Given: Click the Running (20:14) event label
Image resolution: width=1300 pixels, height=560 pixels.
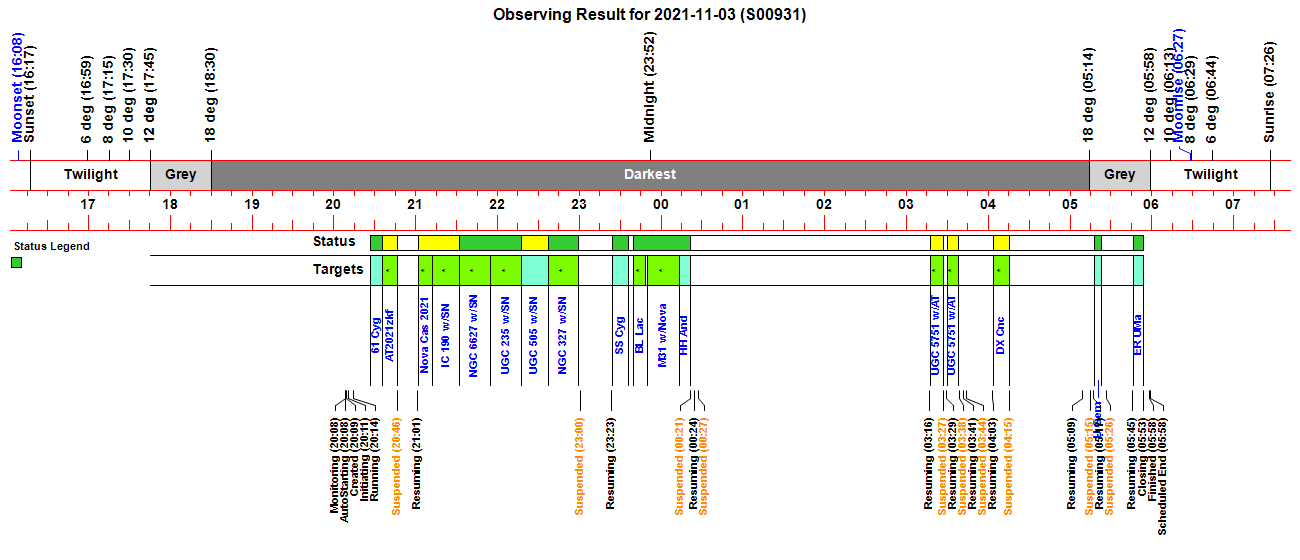Looking at the screenshot, I should 375,461.
